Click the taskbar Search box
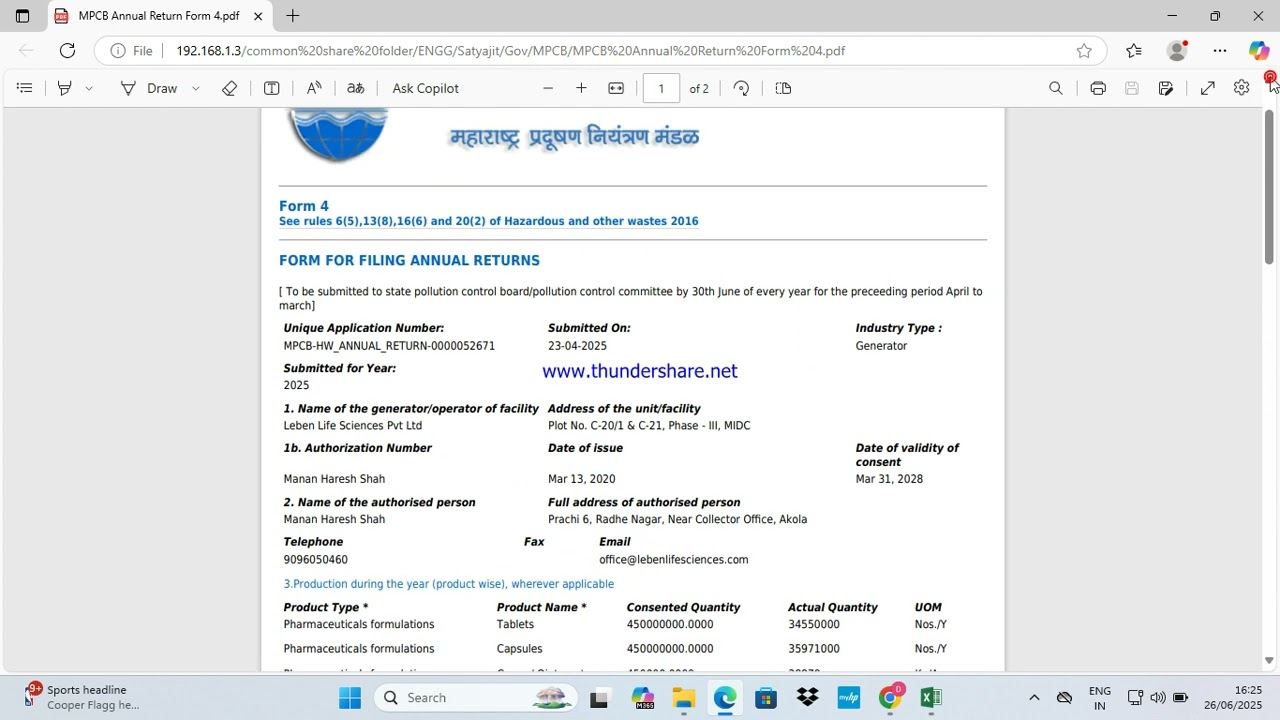 (476, 698)
